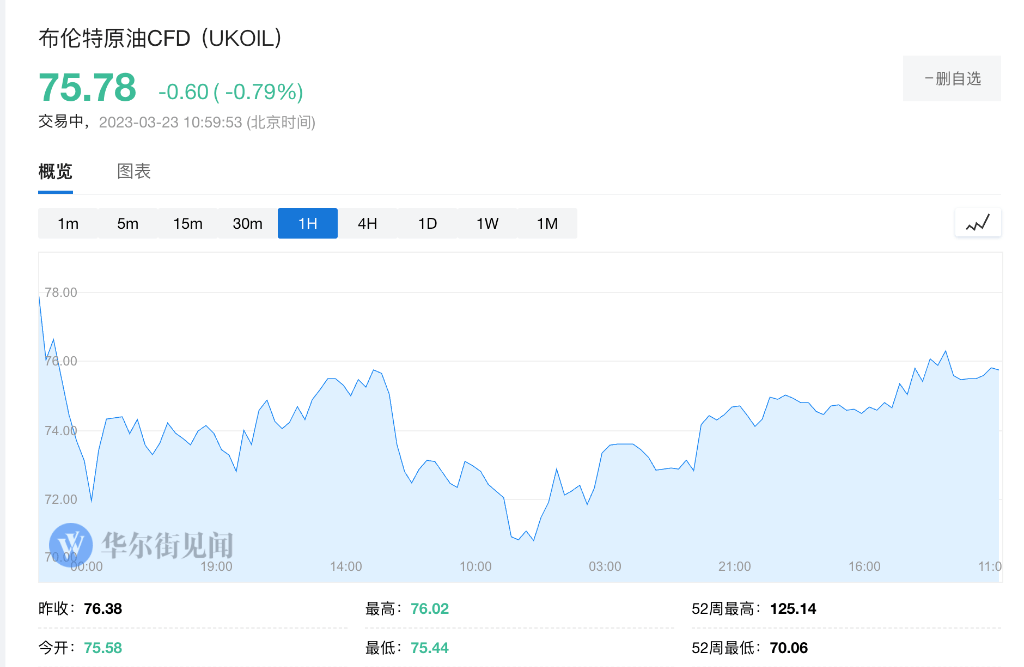The width and height of the screenshot is (1024, 667).
Task: Click the chart peak near 16:00
Action: point(945,351)
